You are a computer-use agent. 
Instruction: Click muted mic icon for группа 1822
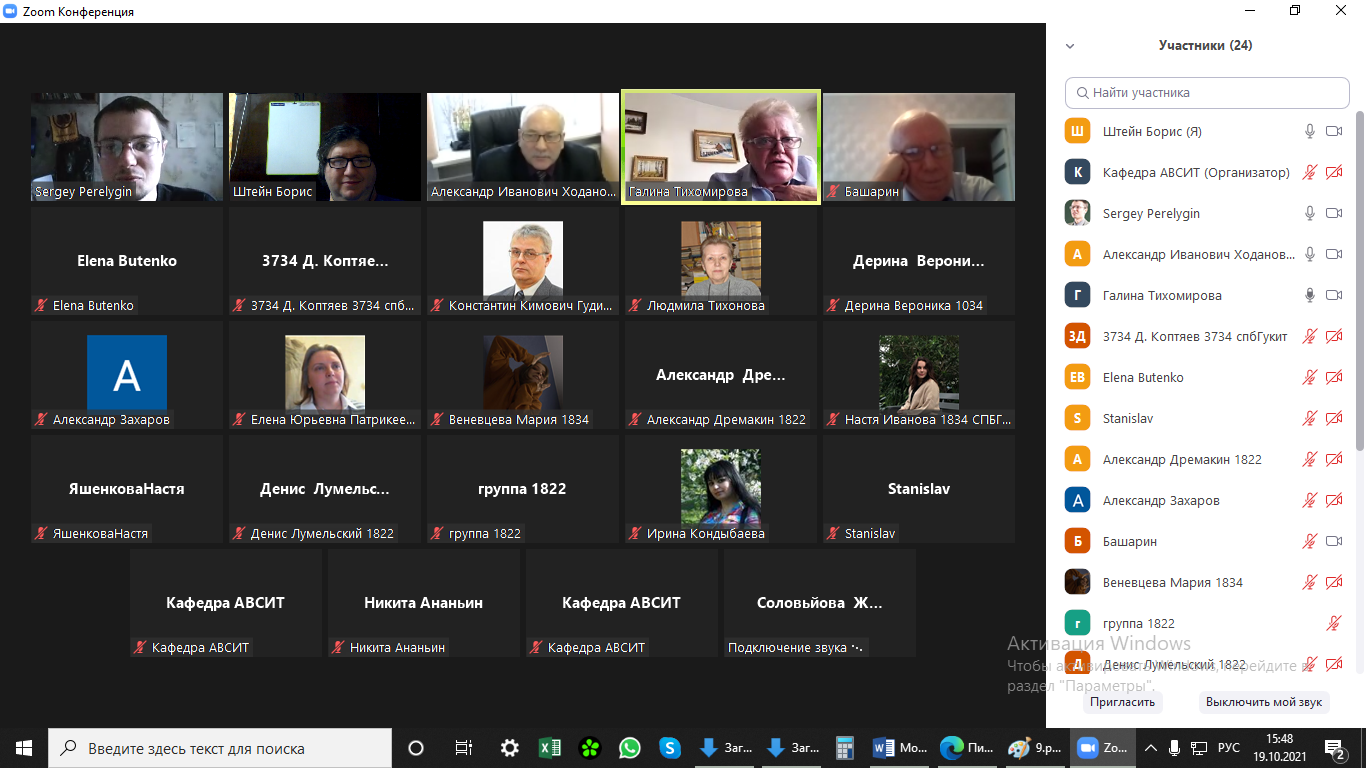(x=1334, y=623)
